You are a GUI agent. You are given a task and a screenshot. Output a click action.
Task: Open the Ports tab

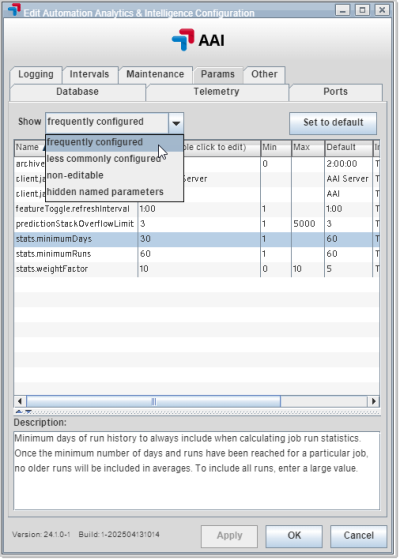tap(335, 92)
